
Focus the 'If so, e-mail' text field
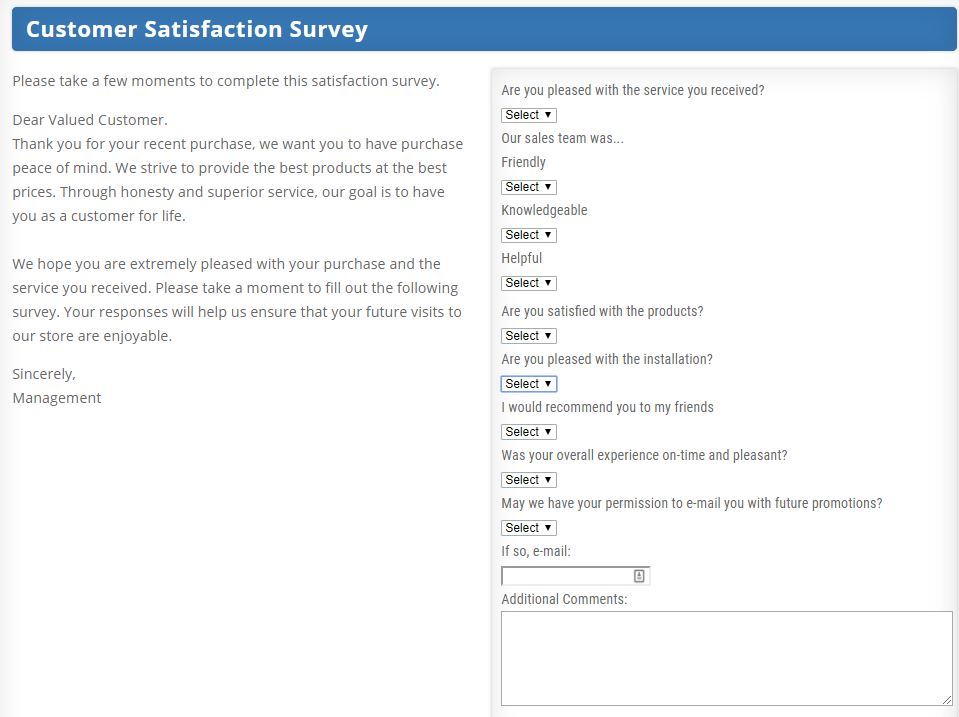click(x=575, y=576)
